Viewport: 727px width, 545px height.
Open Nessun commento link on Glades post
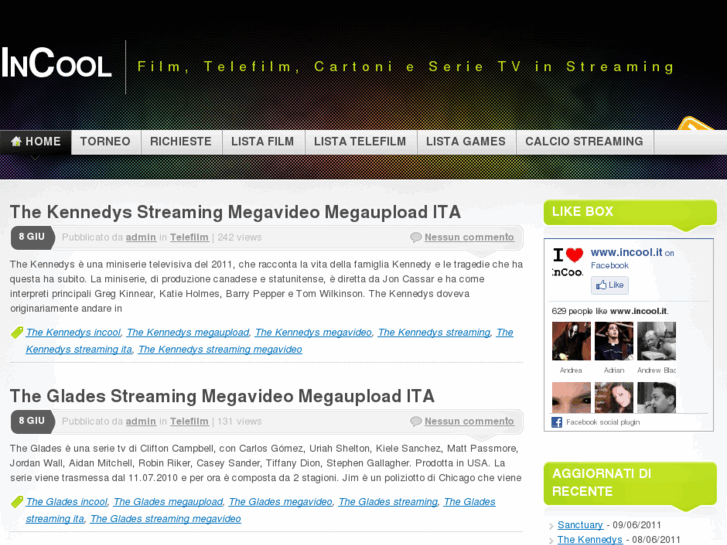click(x=469, y=421)
